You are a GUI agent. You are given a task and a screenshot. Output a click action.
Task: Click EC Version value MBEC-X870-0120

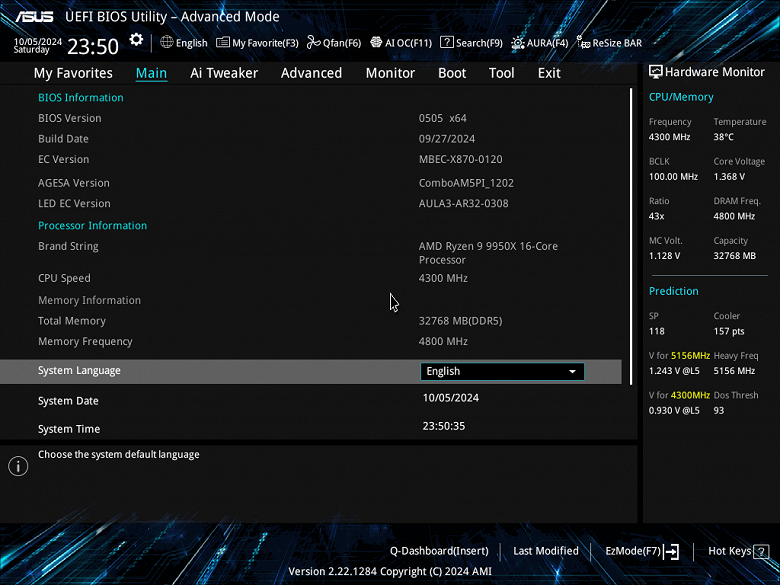461,159
